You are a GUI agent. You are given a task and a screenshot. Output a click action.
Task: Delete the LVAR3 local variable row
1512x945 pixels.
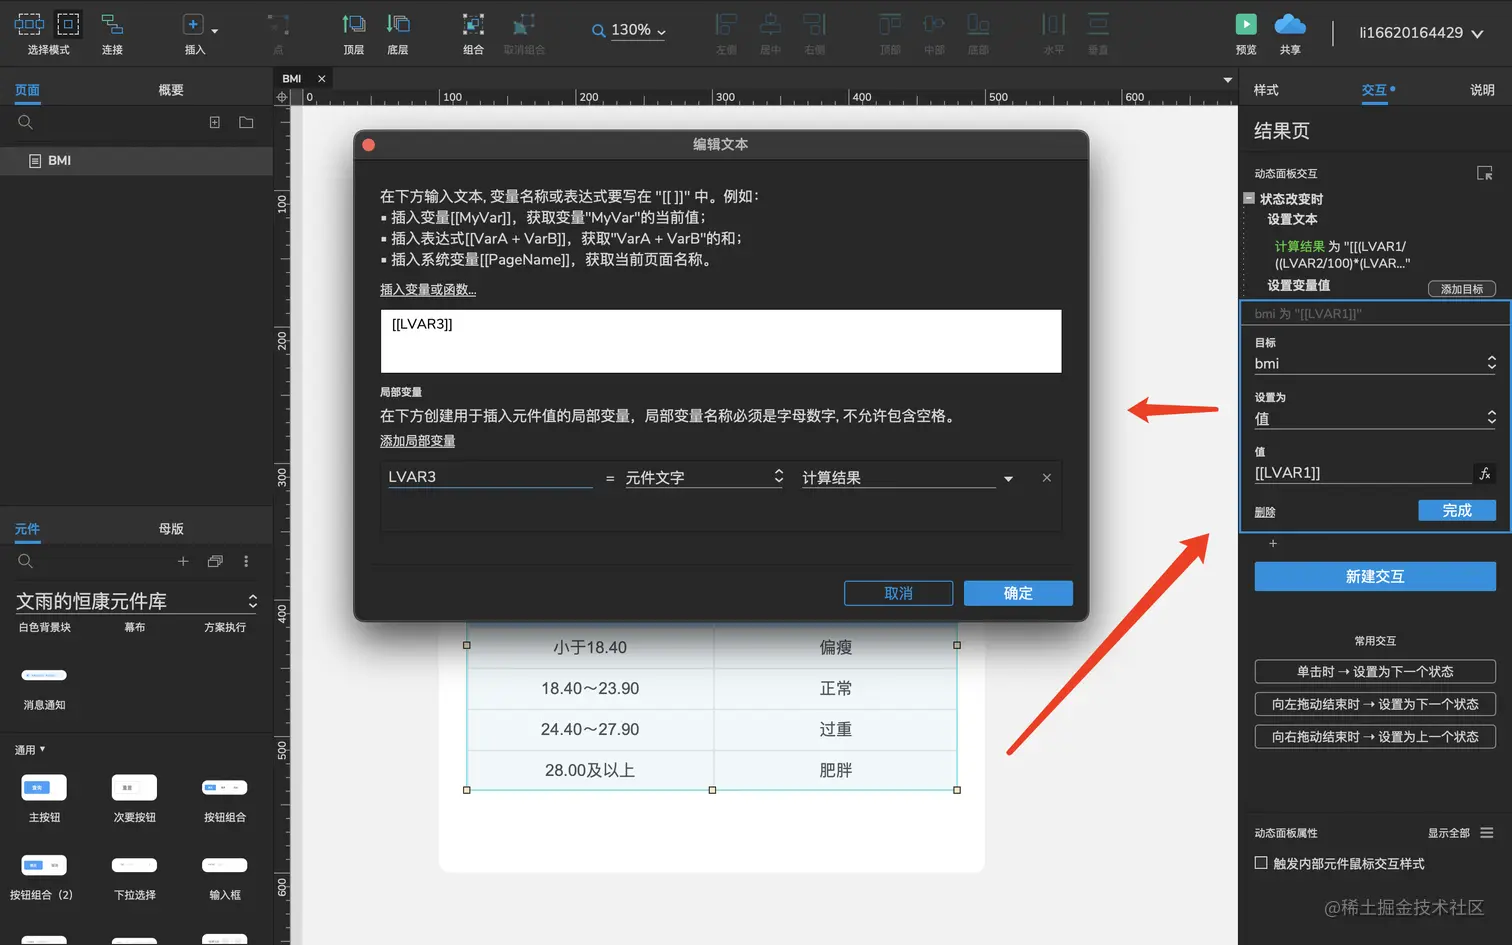(x=1046, y=478)
